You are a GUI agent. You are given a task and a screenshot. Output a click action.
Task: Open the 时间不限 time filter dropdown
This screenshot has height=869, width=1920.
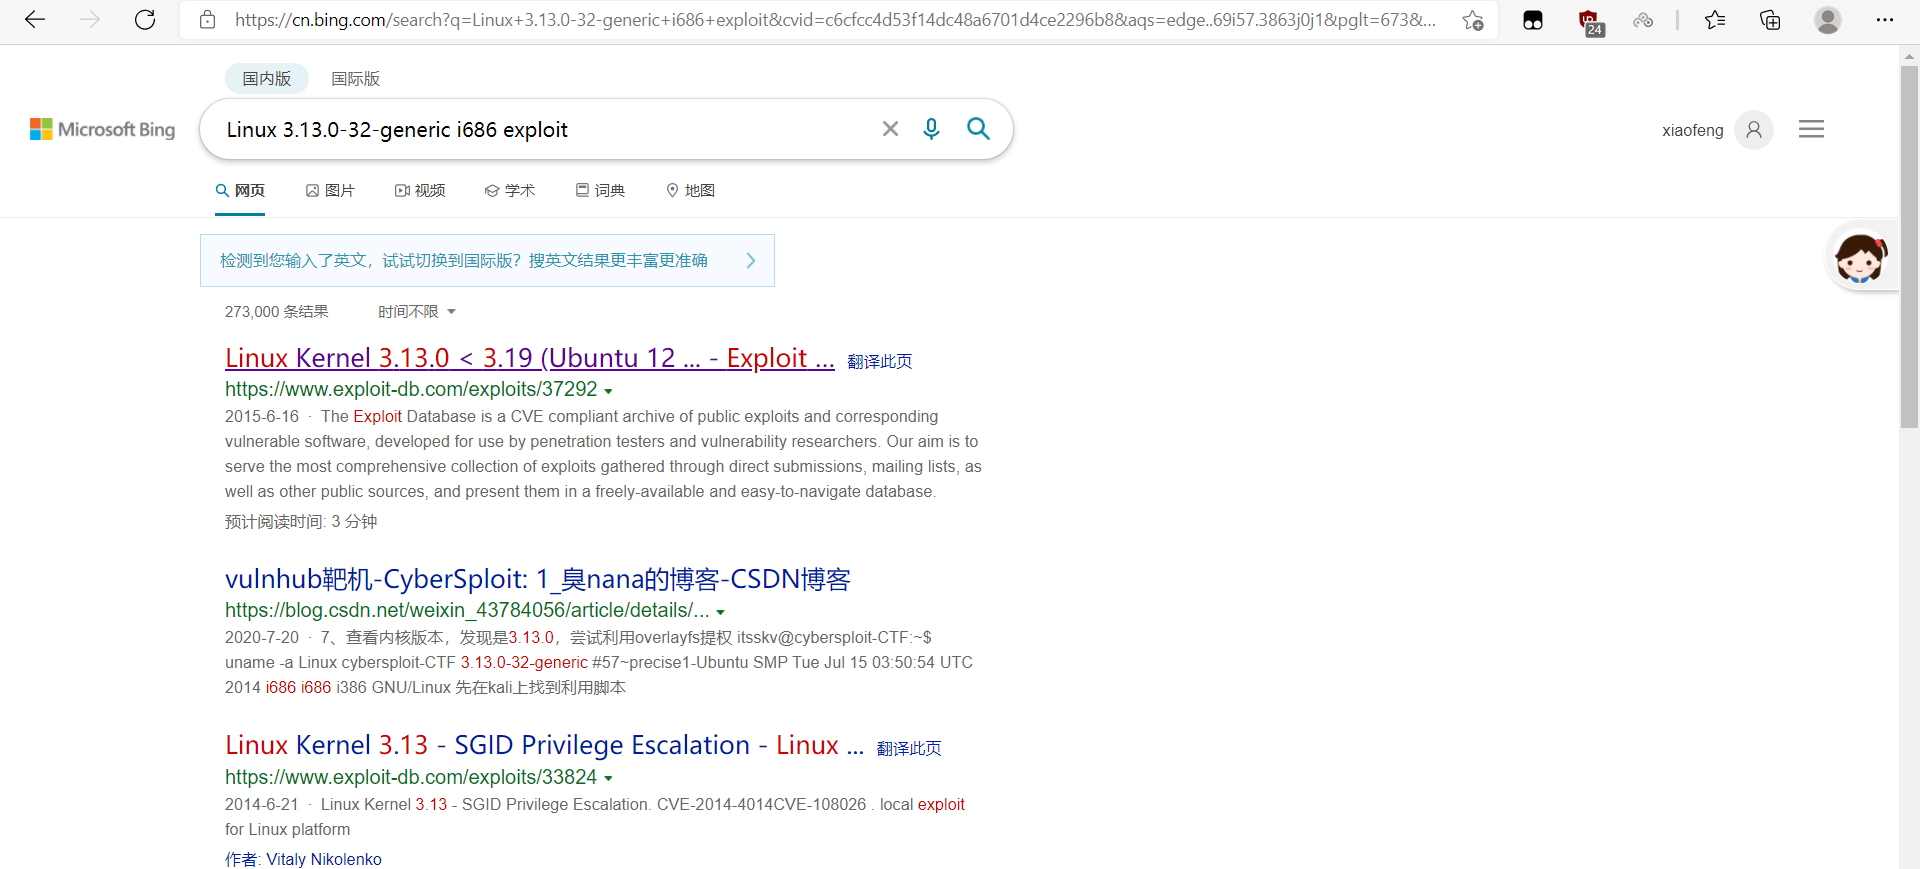click(416, 312)
